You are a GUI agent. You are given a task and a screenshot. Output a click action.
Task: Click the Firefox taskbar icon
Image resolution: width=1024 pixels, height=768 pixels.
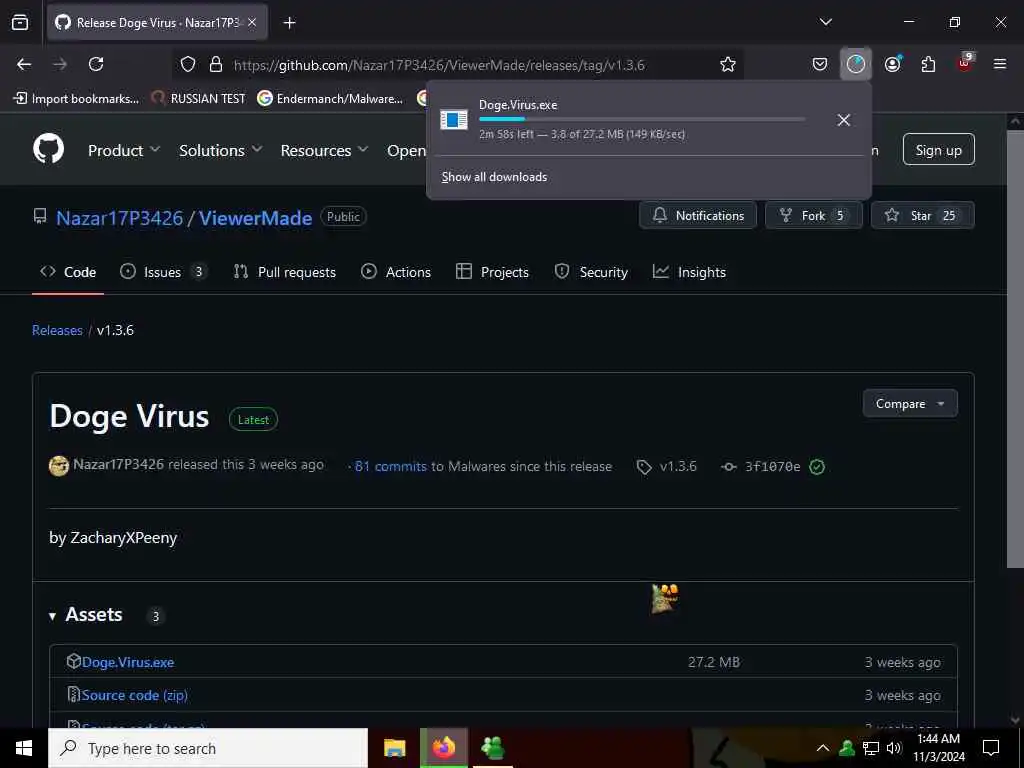[443, 748]
